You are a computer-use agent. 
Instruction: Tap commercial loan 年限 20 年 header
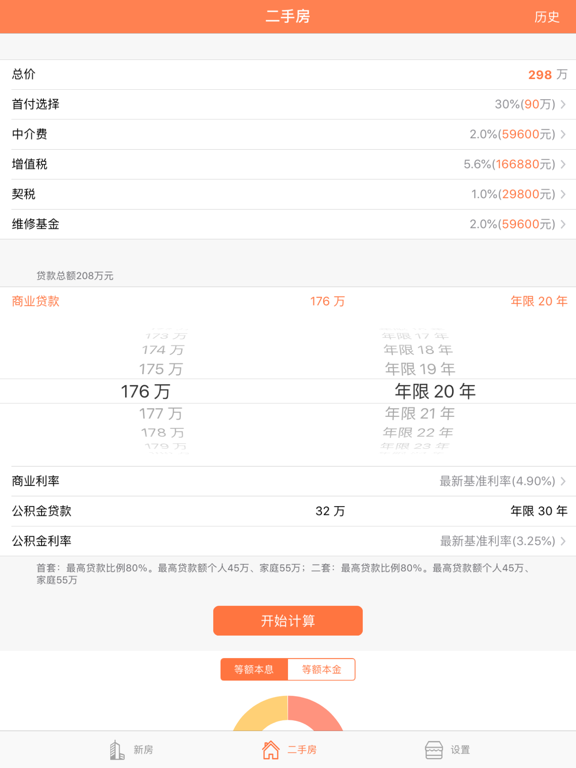click(539, 301)
